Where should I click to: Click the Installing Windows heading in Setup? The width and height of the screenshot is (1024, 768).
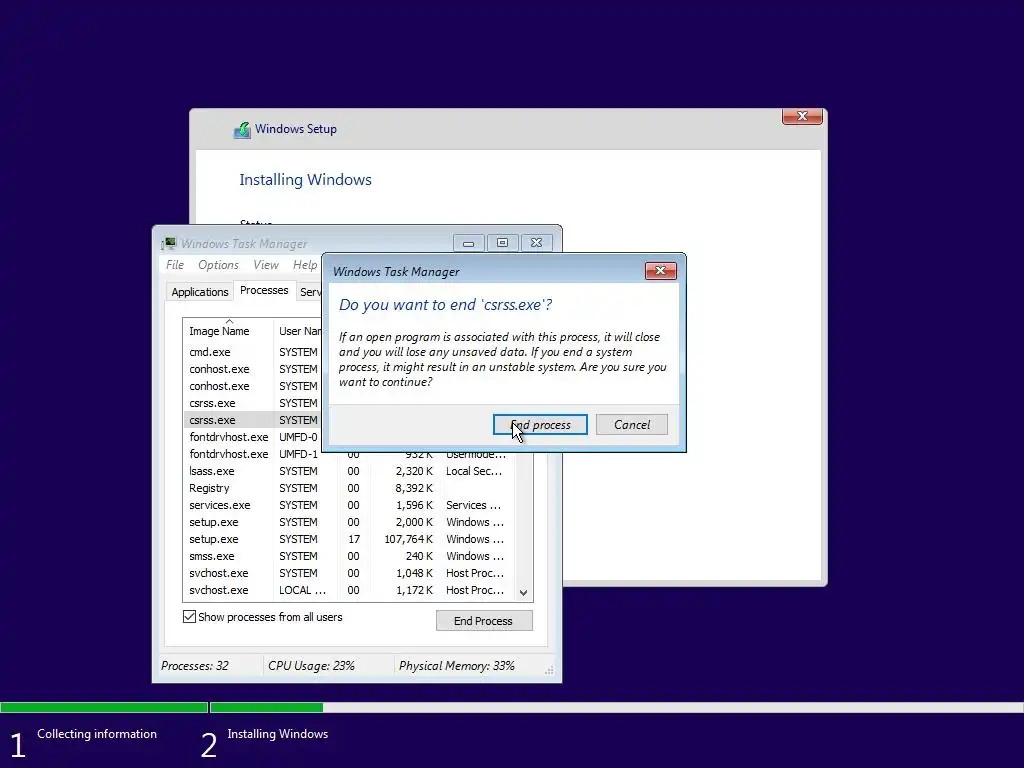305,180
